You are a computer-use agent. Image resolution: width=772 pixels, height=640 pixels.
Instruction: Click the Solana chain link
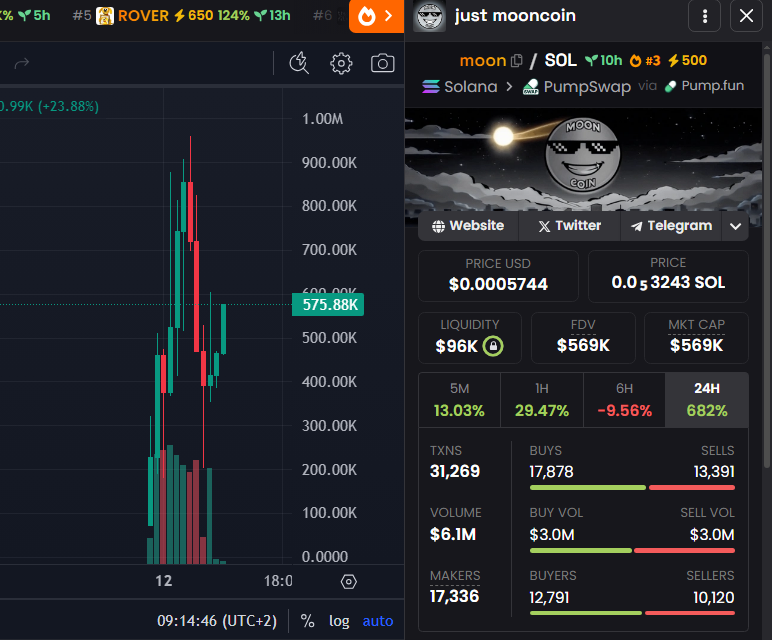click(460, 87)
